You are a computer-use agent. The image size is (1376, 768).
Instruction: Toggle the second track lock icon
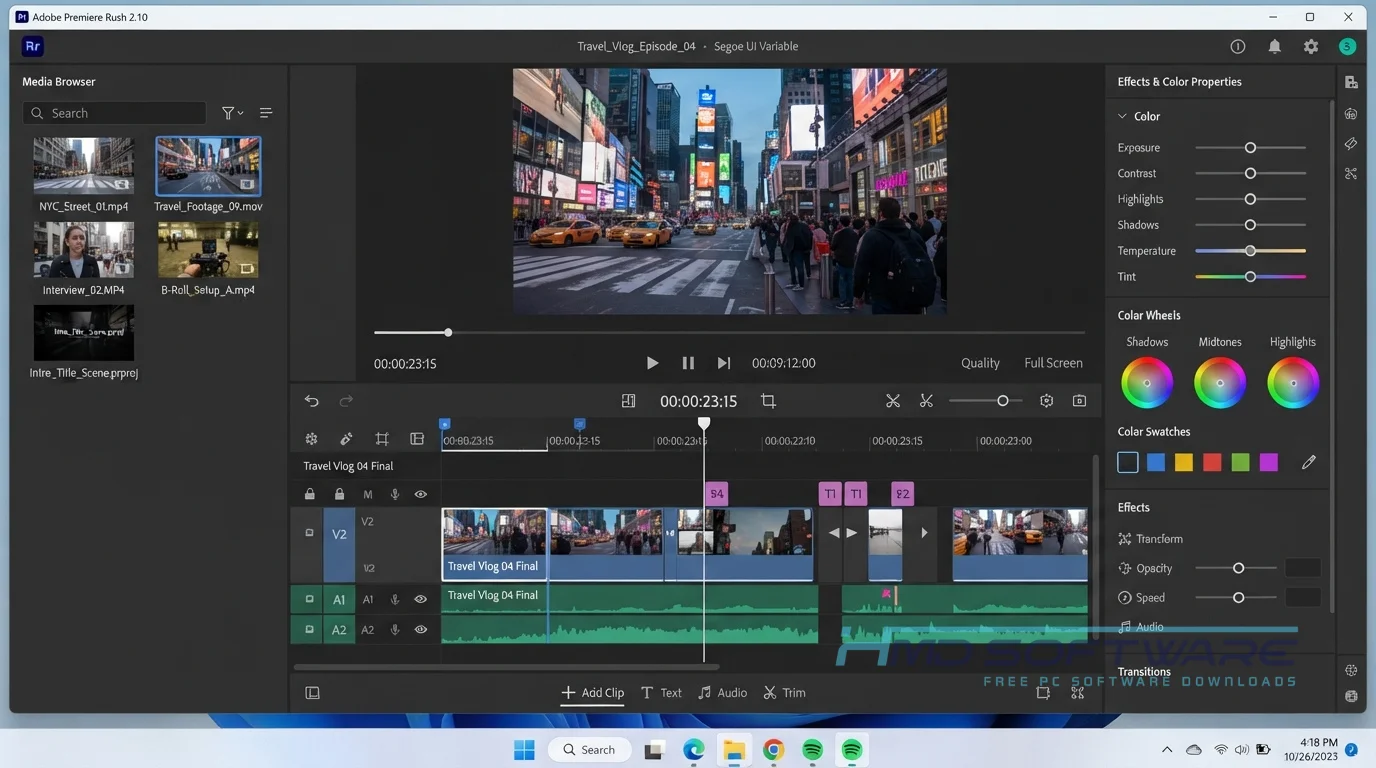(339, 494)
